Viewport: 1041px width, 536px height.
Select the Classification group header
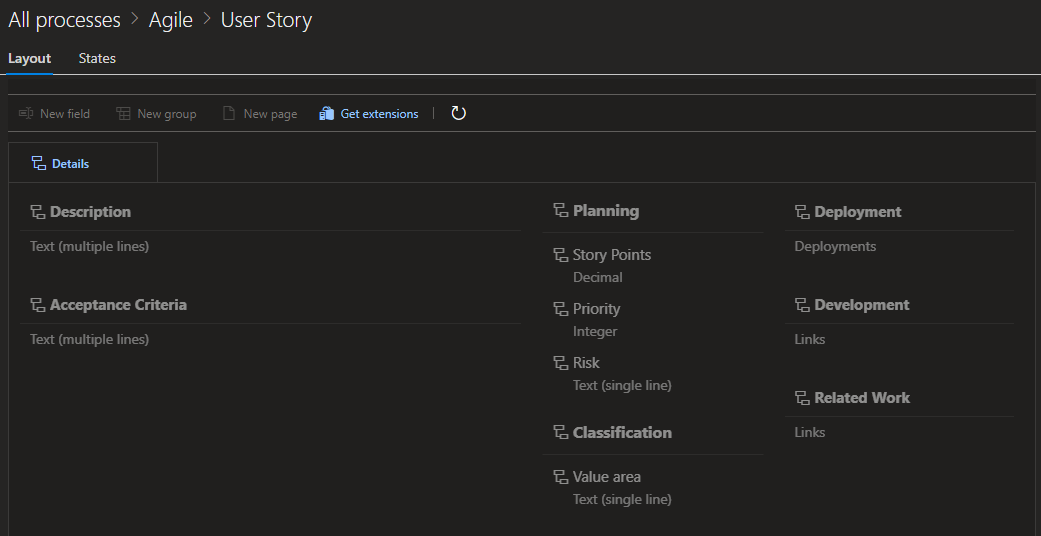click(x=622, y=433)
